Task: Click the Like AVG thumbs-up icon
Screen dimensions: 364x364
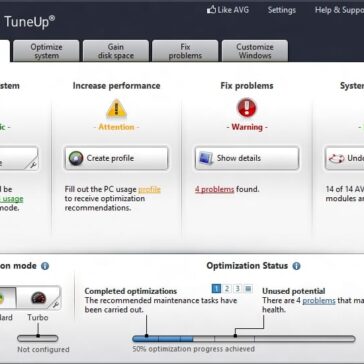Action: (211, 10)
